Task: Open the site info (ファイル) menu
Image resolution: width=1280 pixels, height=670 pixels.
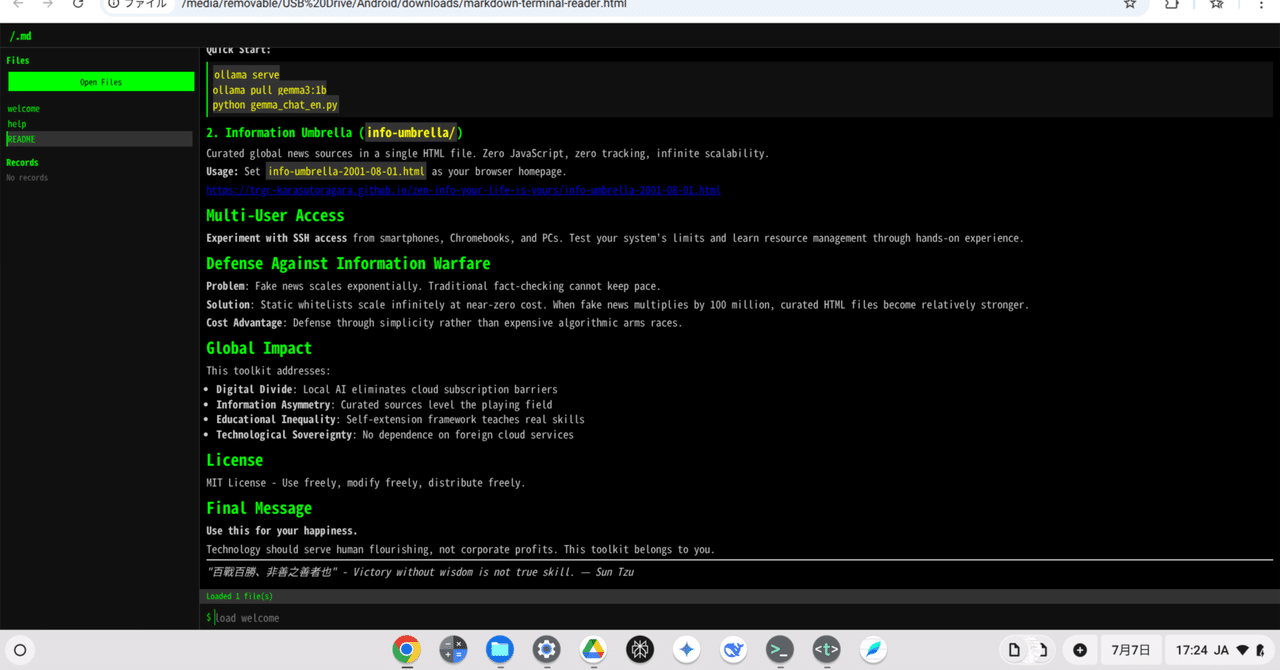Action: coord(133,4)
